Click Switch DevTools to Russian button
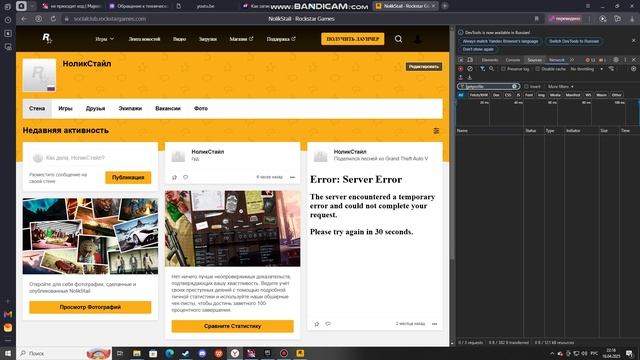640x360 pixels. click(x=574, y=41)
